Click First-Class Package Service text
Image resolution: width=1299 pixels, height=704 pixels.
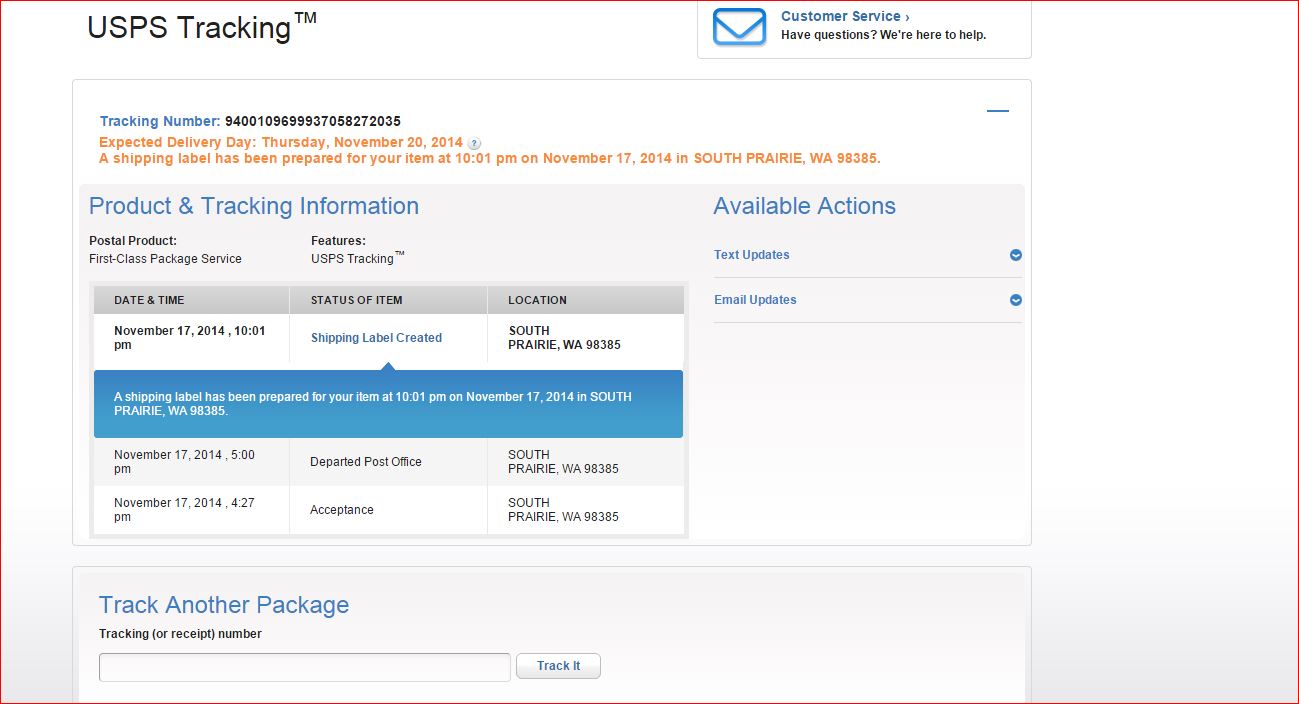point(165,259)
